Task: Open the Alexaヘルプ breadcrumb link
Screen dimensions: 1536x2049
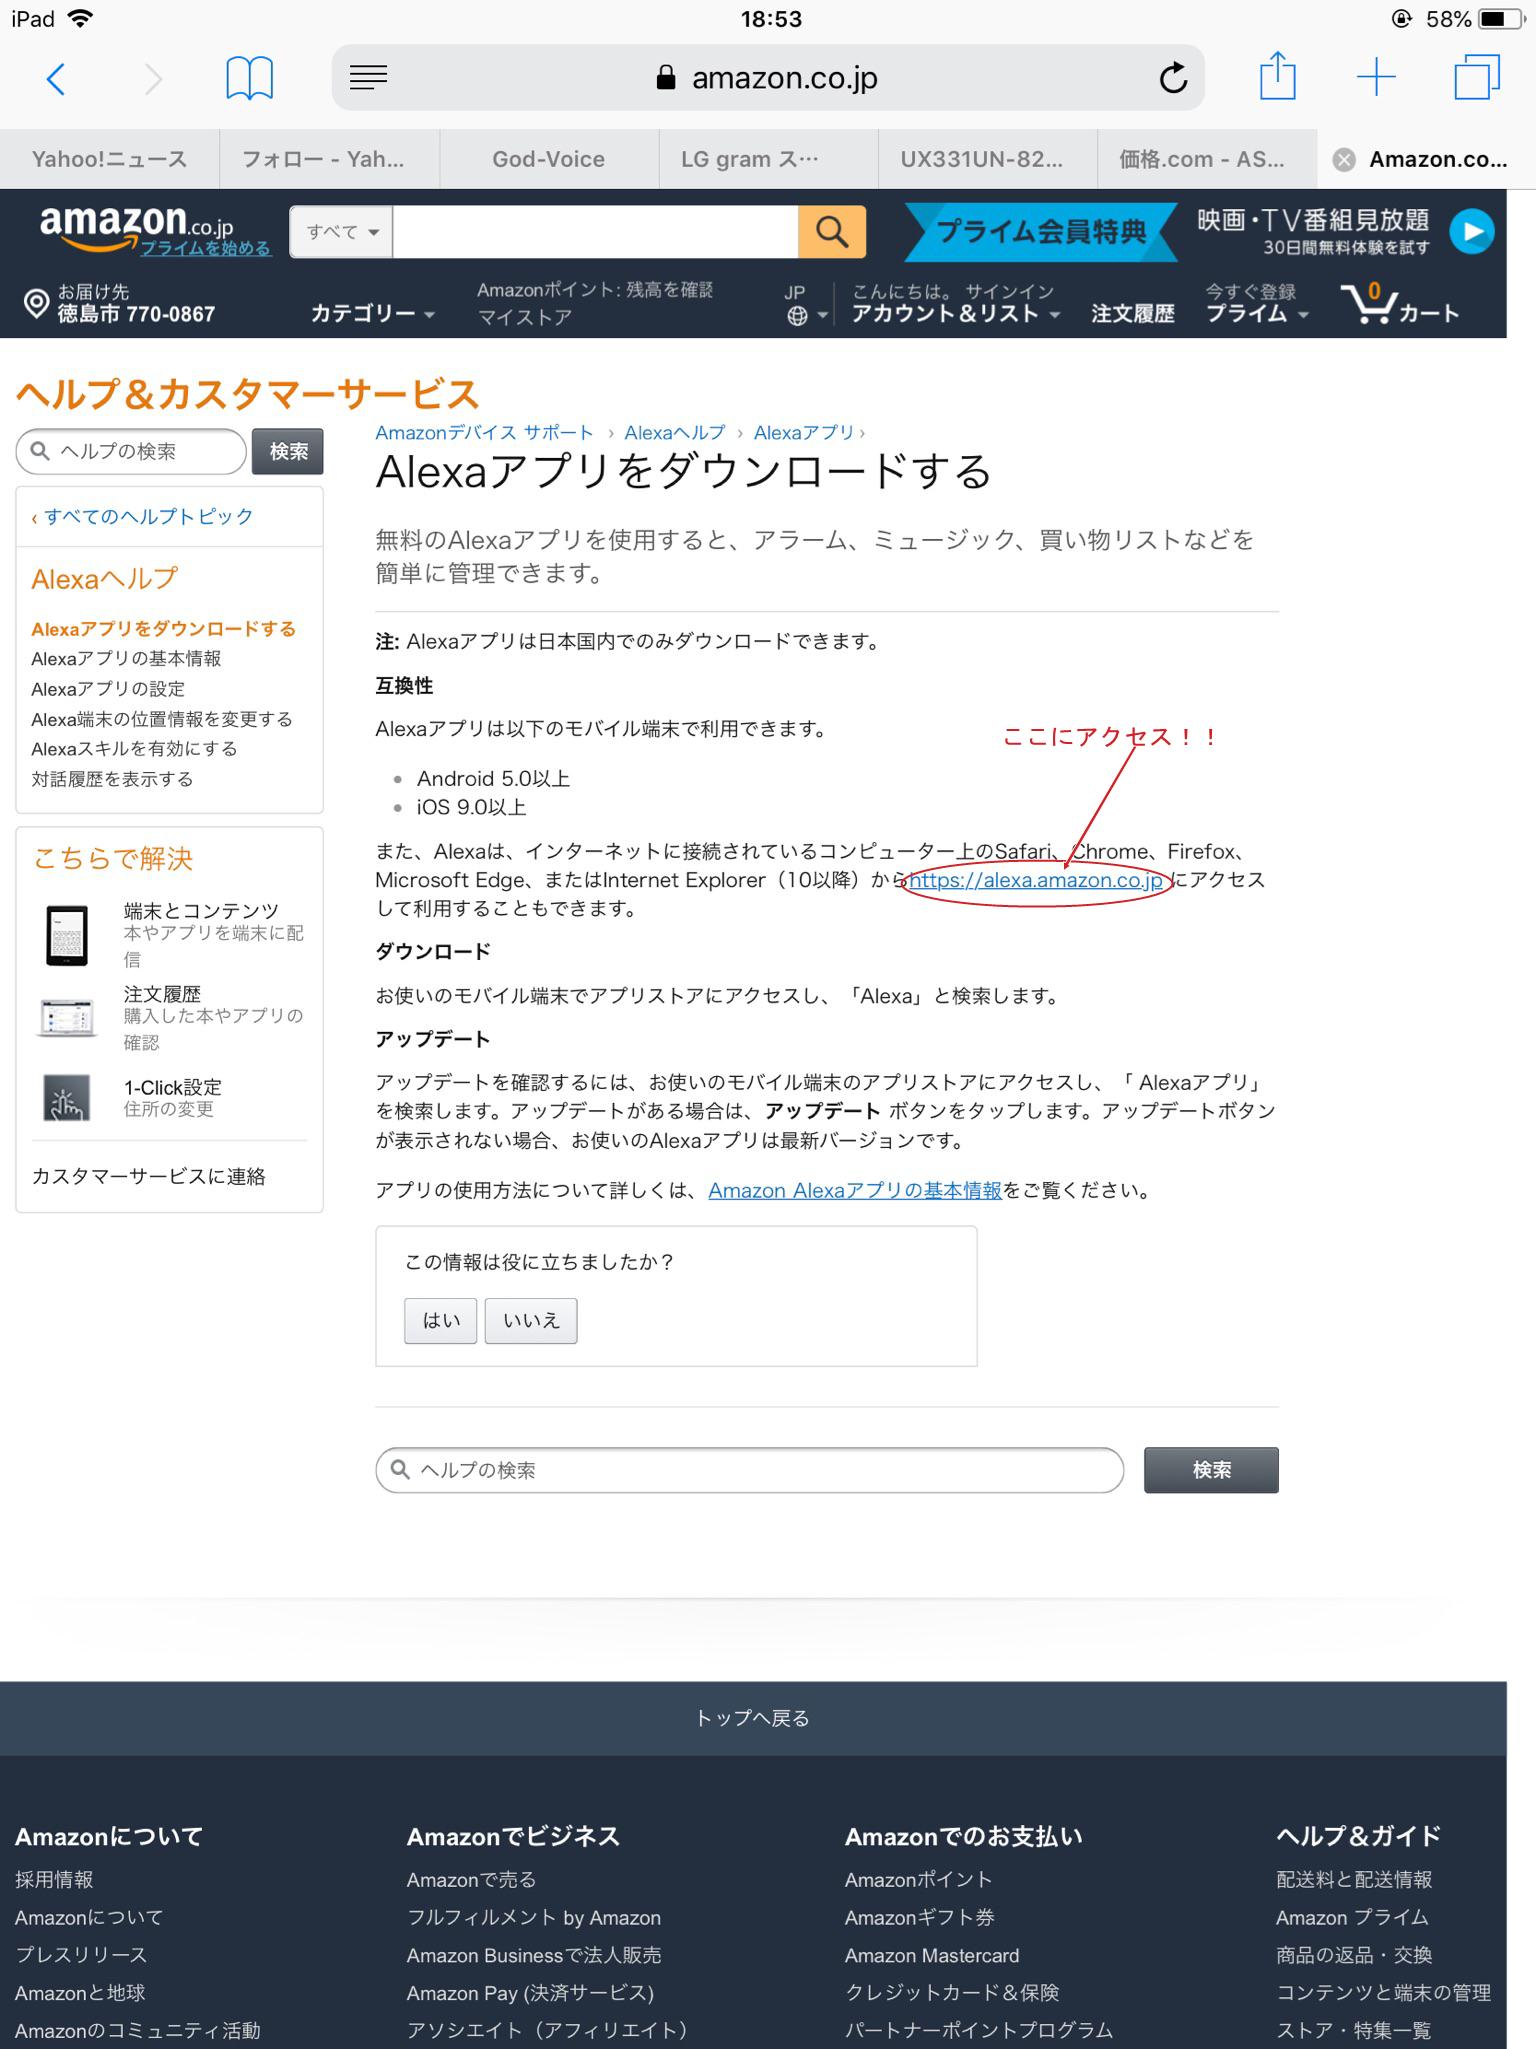Action: click(x=675, y=433)
